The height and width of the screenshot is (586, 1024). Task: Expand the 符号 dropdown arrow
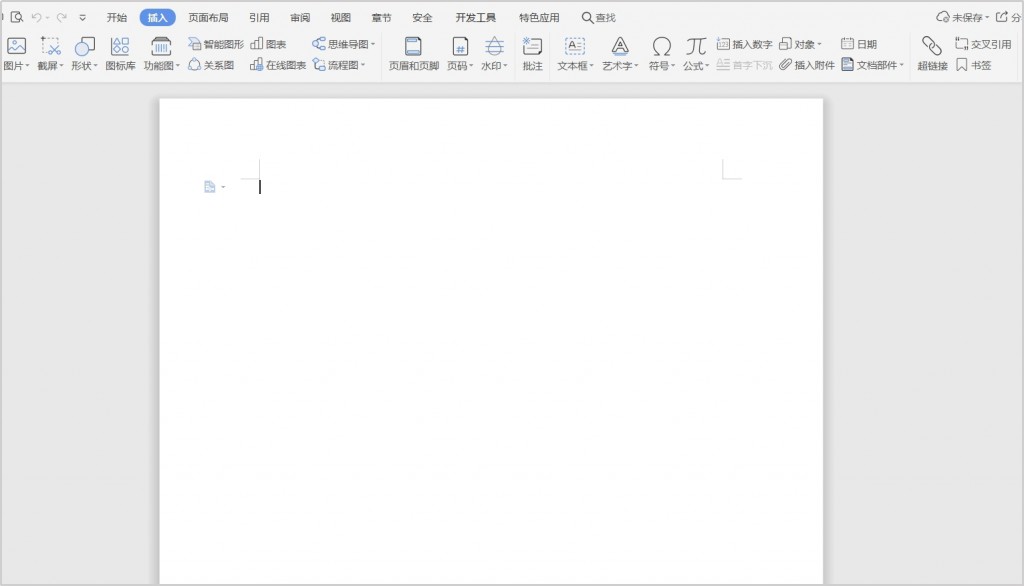(x=673, y=65)
